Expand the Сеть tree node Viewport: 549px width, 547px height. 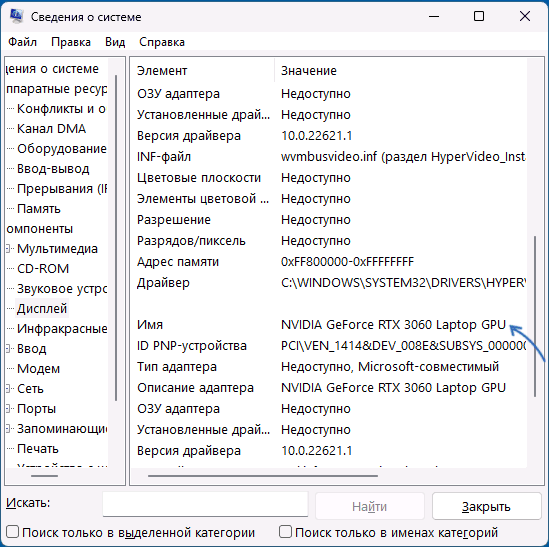8,388
